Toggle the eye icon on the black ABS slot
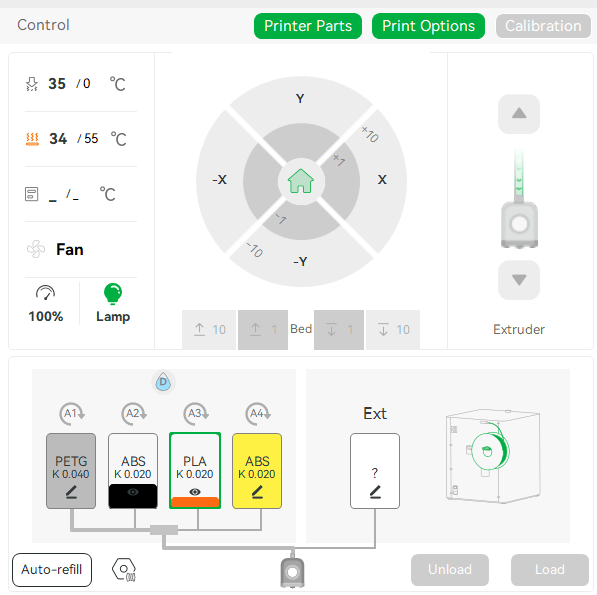 click(x=133, y=492)
